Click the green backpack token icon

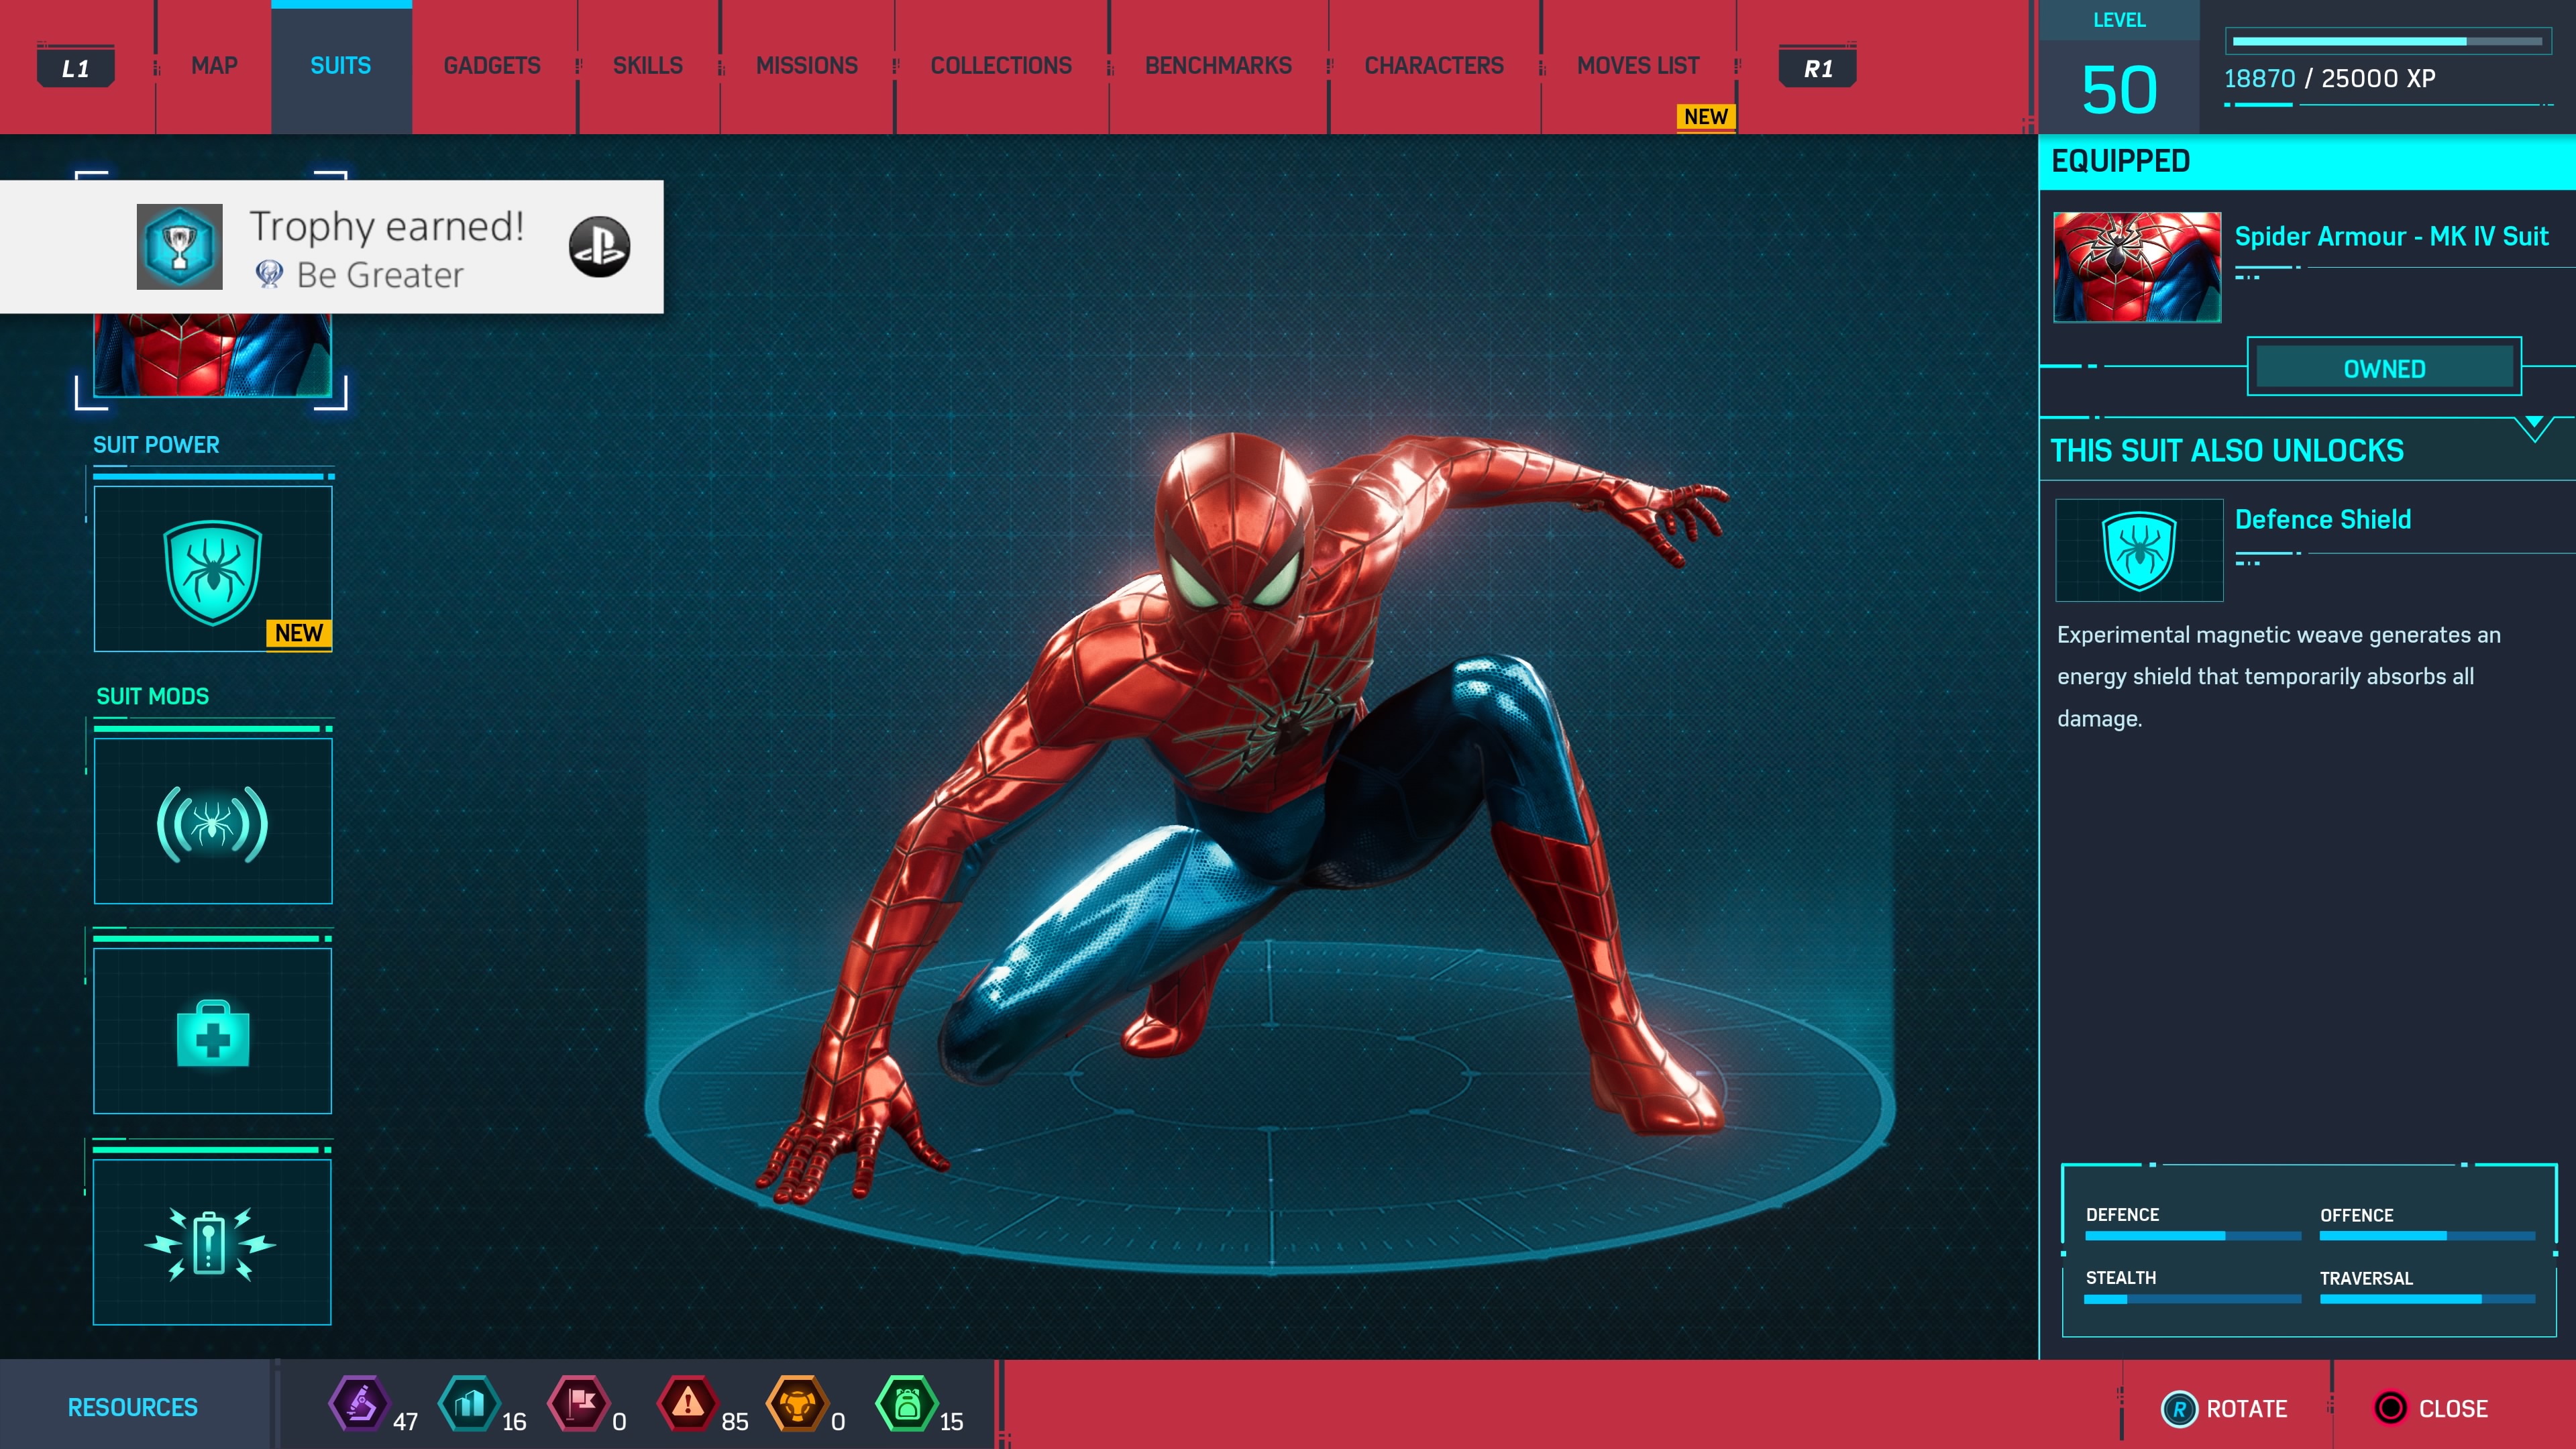[907, 1404]
